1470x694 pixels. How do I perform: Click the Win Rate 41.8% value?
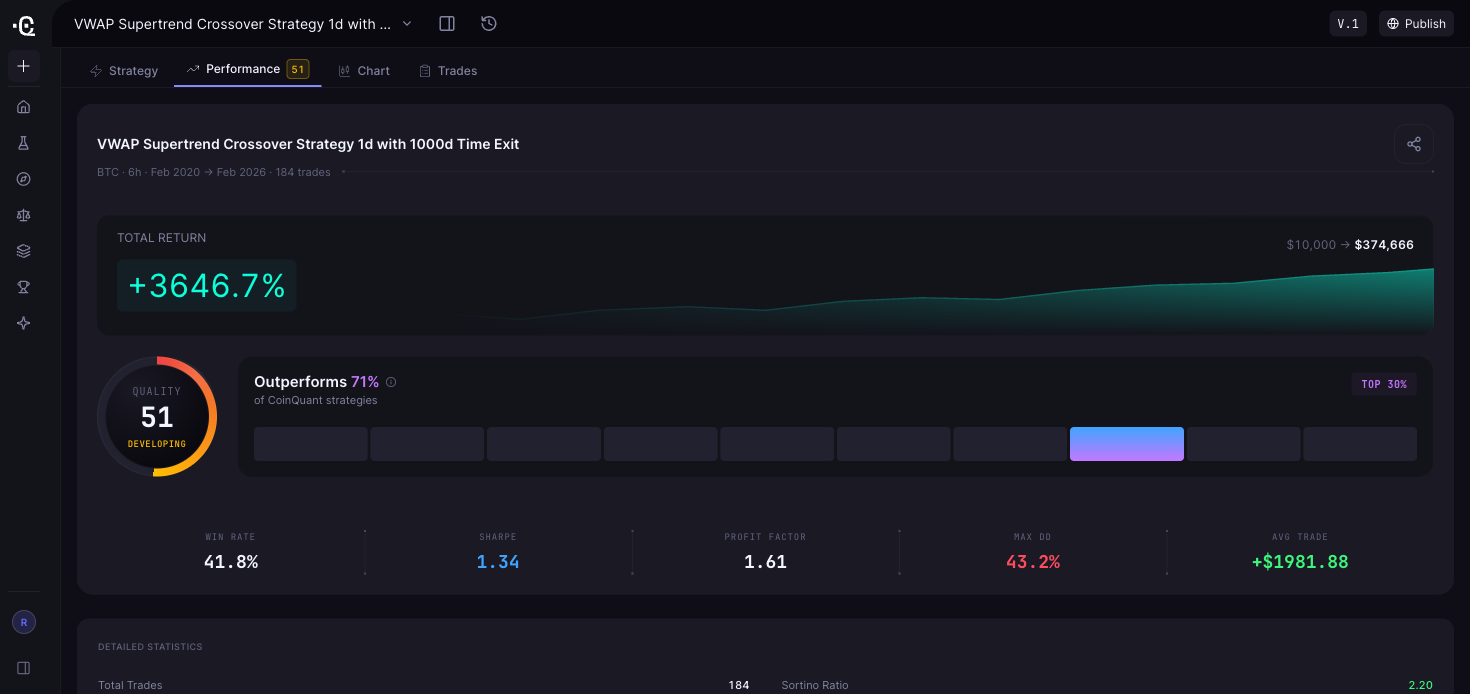(231, 562)
